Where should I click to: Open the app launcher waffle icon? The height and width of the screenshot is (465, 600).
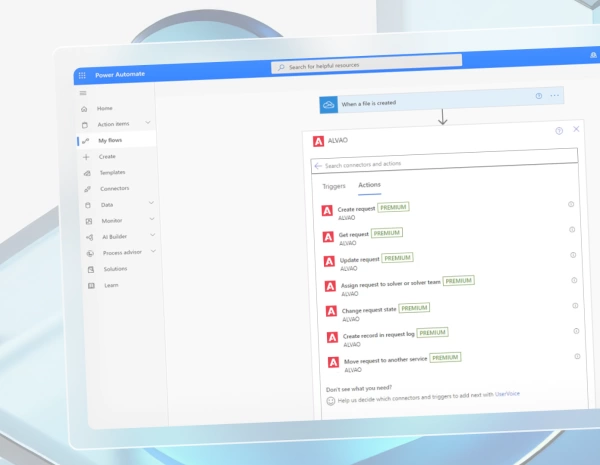tap(82, 75)
